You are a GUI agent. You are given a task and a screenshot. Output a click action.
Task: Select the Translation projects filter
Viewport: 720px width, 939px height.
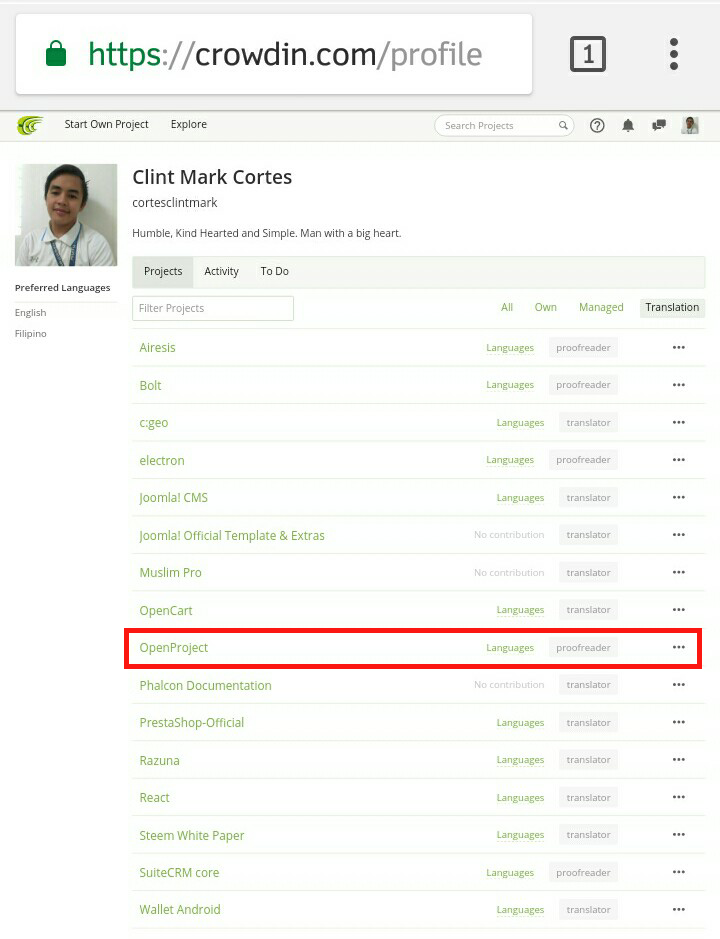[x=672, y=307]
